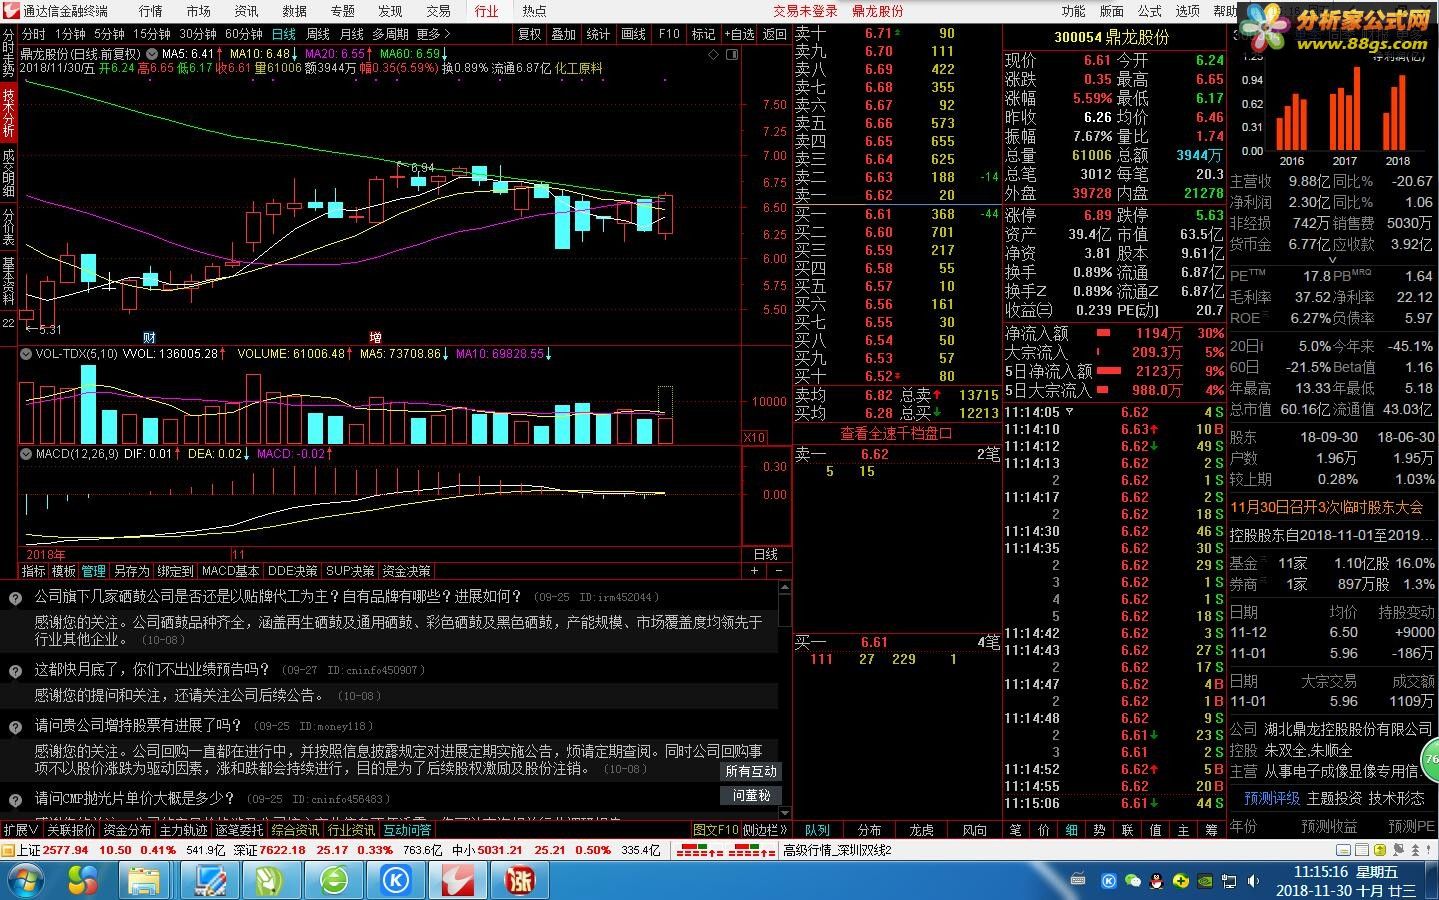Switch to 15分钟 chart period
This screenshot has height=900, width=1439.
pos(152,34)
